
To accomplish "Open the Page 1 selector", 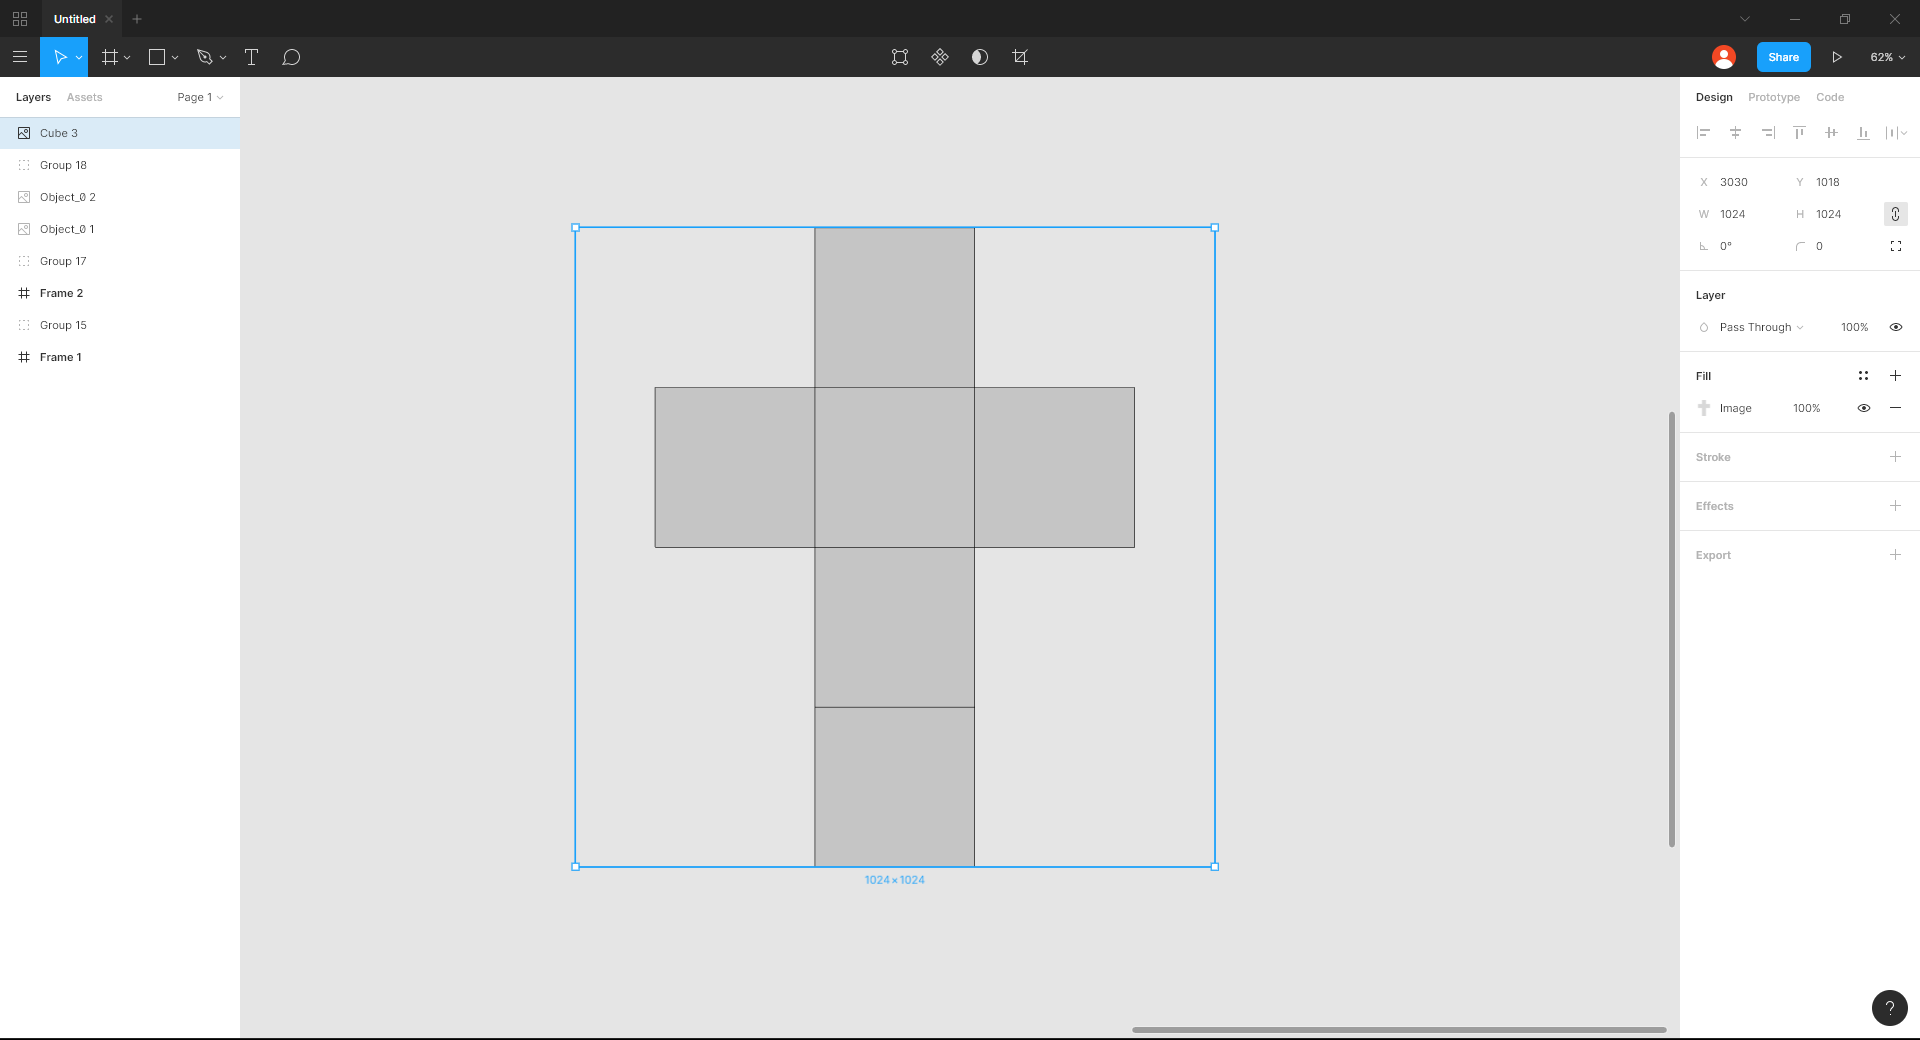I will pos(200,97).
